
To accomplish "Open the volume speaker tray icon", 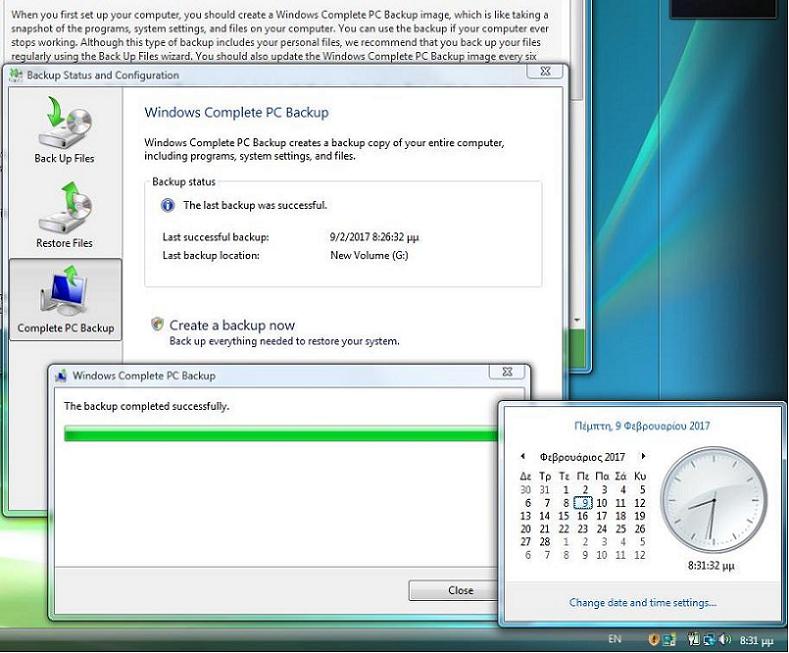I will (x=725, y=639).
